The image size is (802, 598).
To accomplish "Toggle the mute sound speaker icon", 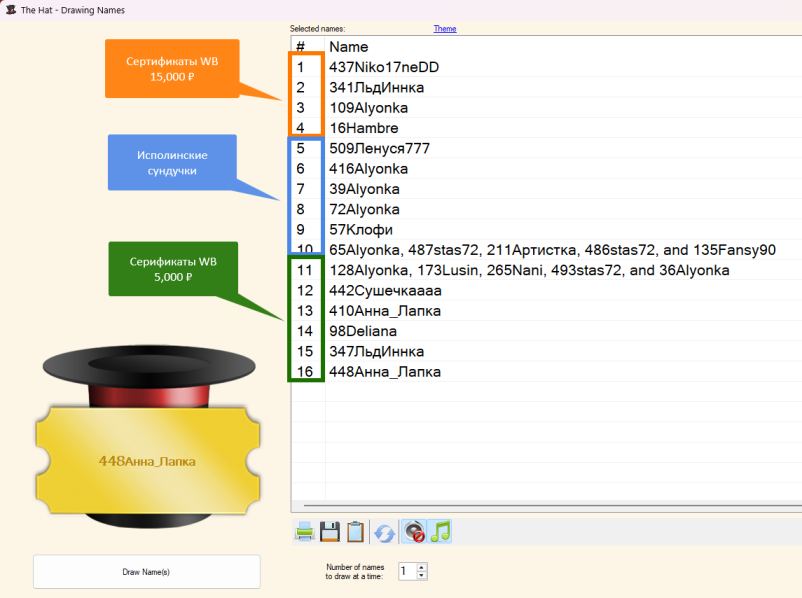I will pos(413,532).
